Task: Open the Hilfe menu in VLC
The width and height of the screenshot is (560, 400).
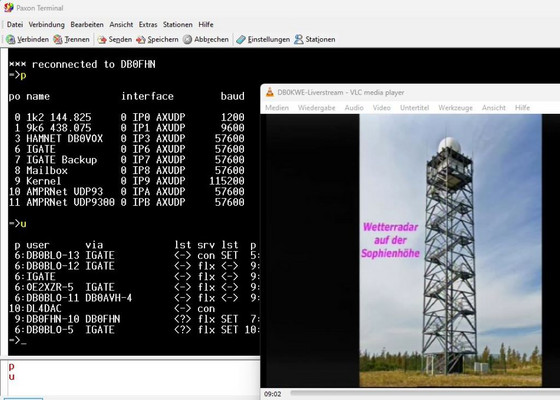Action: click(522, 108)
